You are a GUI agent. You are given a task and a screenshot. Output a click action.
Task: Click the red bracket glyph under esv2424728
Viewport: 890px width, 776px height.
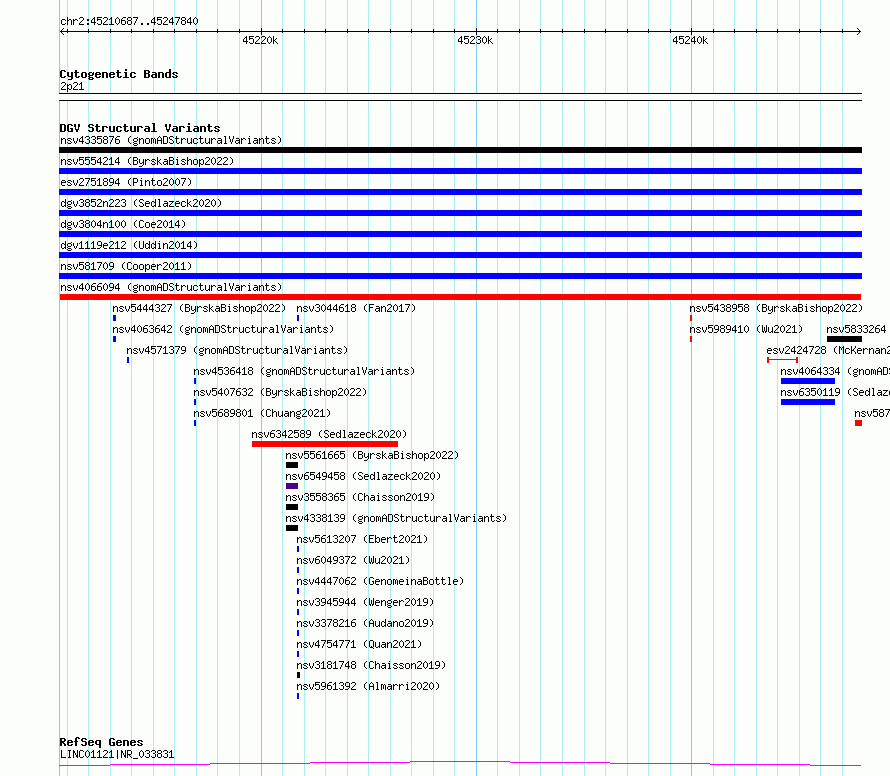tap(783, 360)
